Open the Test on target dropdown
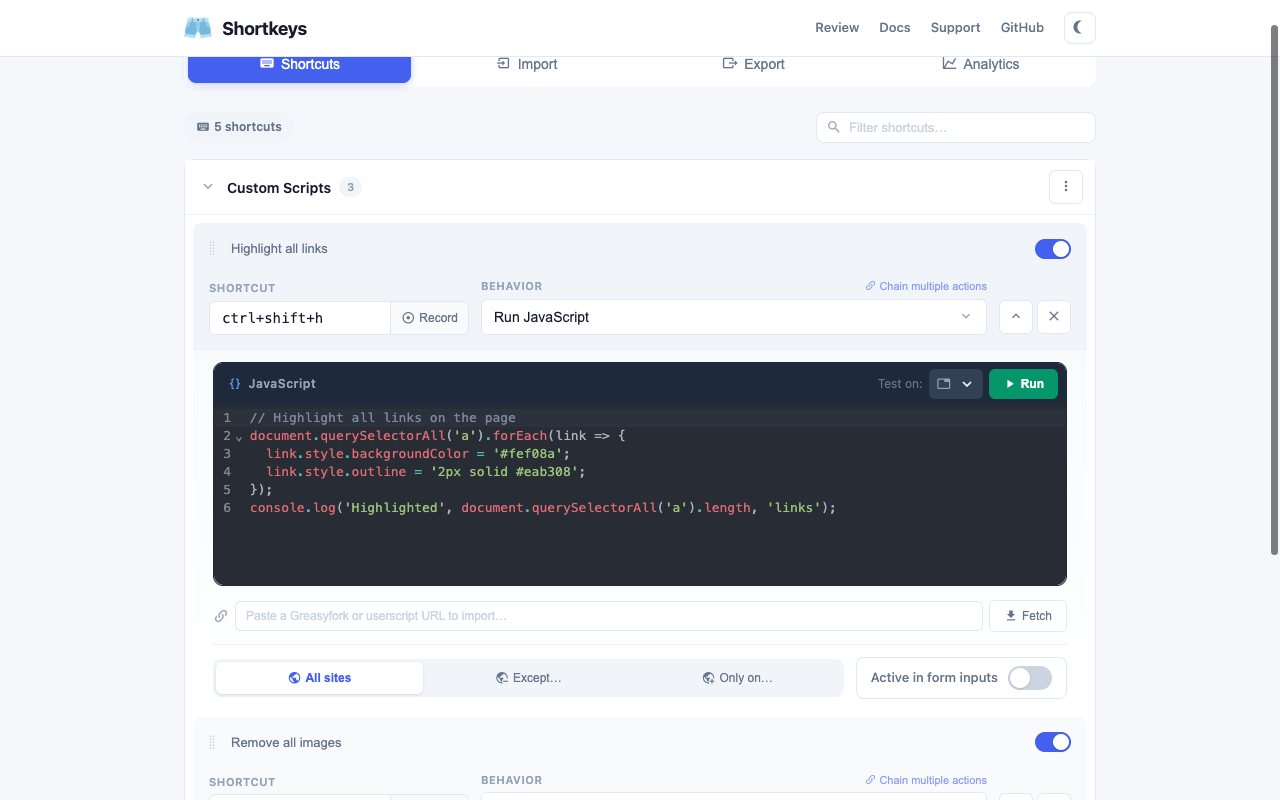Image resolution: width=1280 pixels, height=800 pixels. coord(956,384)
